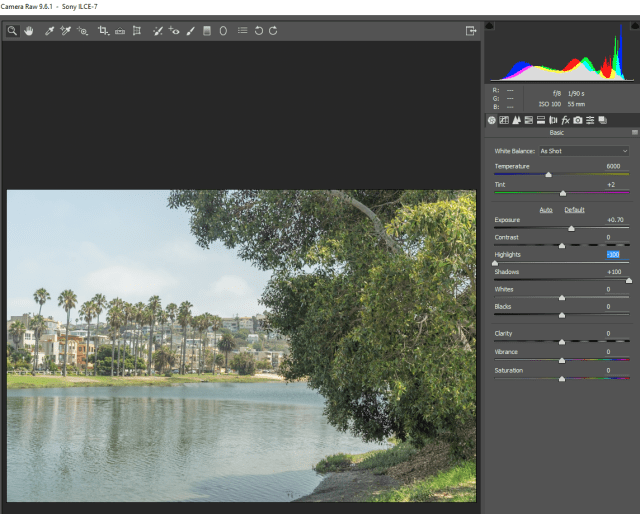Click the Auto tone link

point(546,210)
